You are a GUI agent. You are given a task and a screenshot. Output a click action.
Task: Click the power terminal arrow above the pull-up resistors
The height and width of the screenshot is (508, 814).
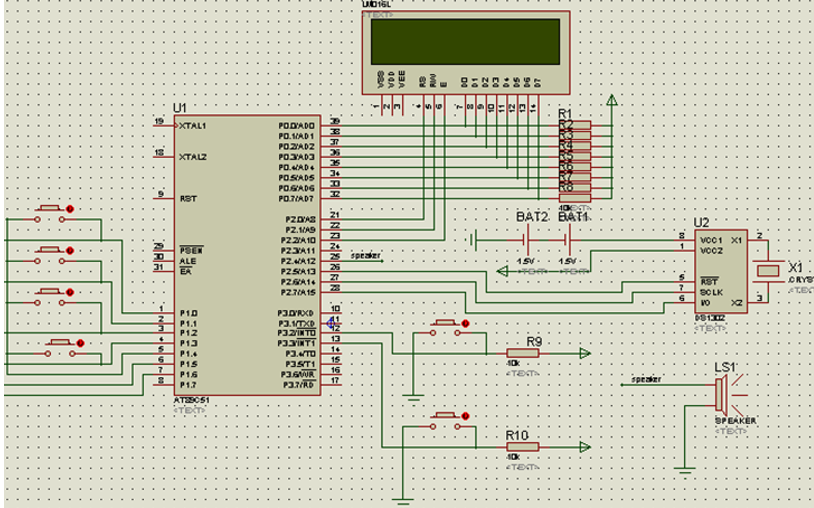(612, 100)
